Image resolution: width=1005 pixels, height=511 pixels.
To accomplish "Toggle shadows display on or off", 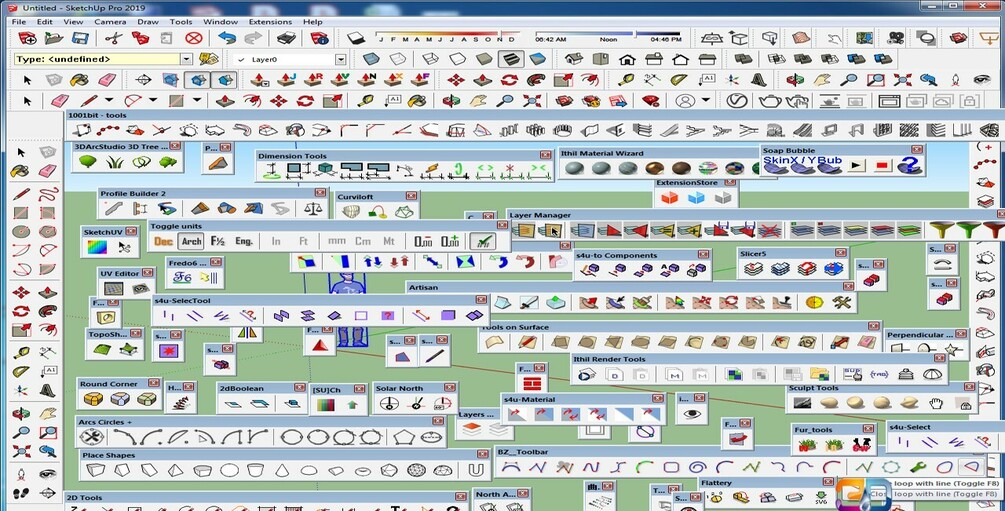I will pyautogui.click(x=355, y=38).
